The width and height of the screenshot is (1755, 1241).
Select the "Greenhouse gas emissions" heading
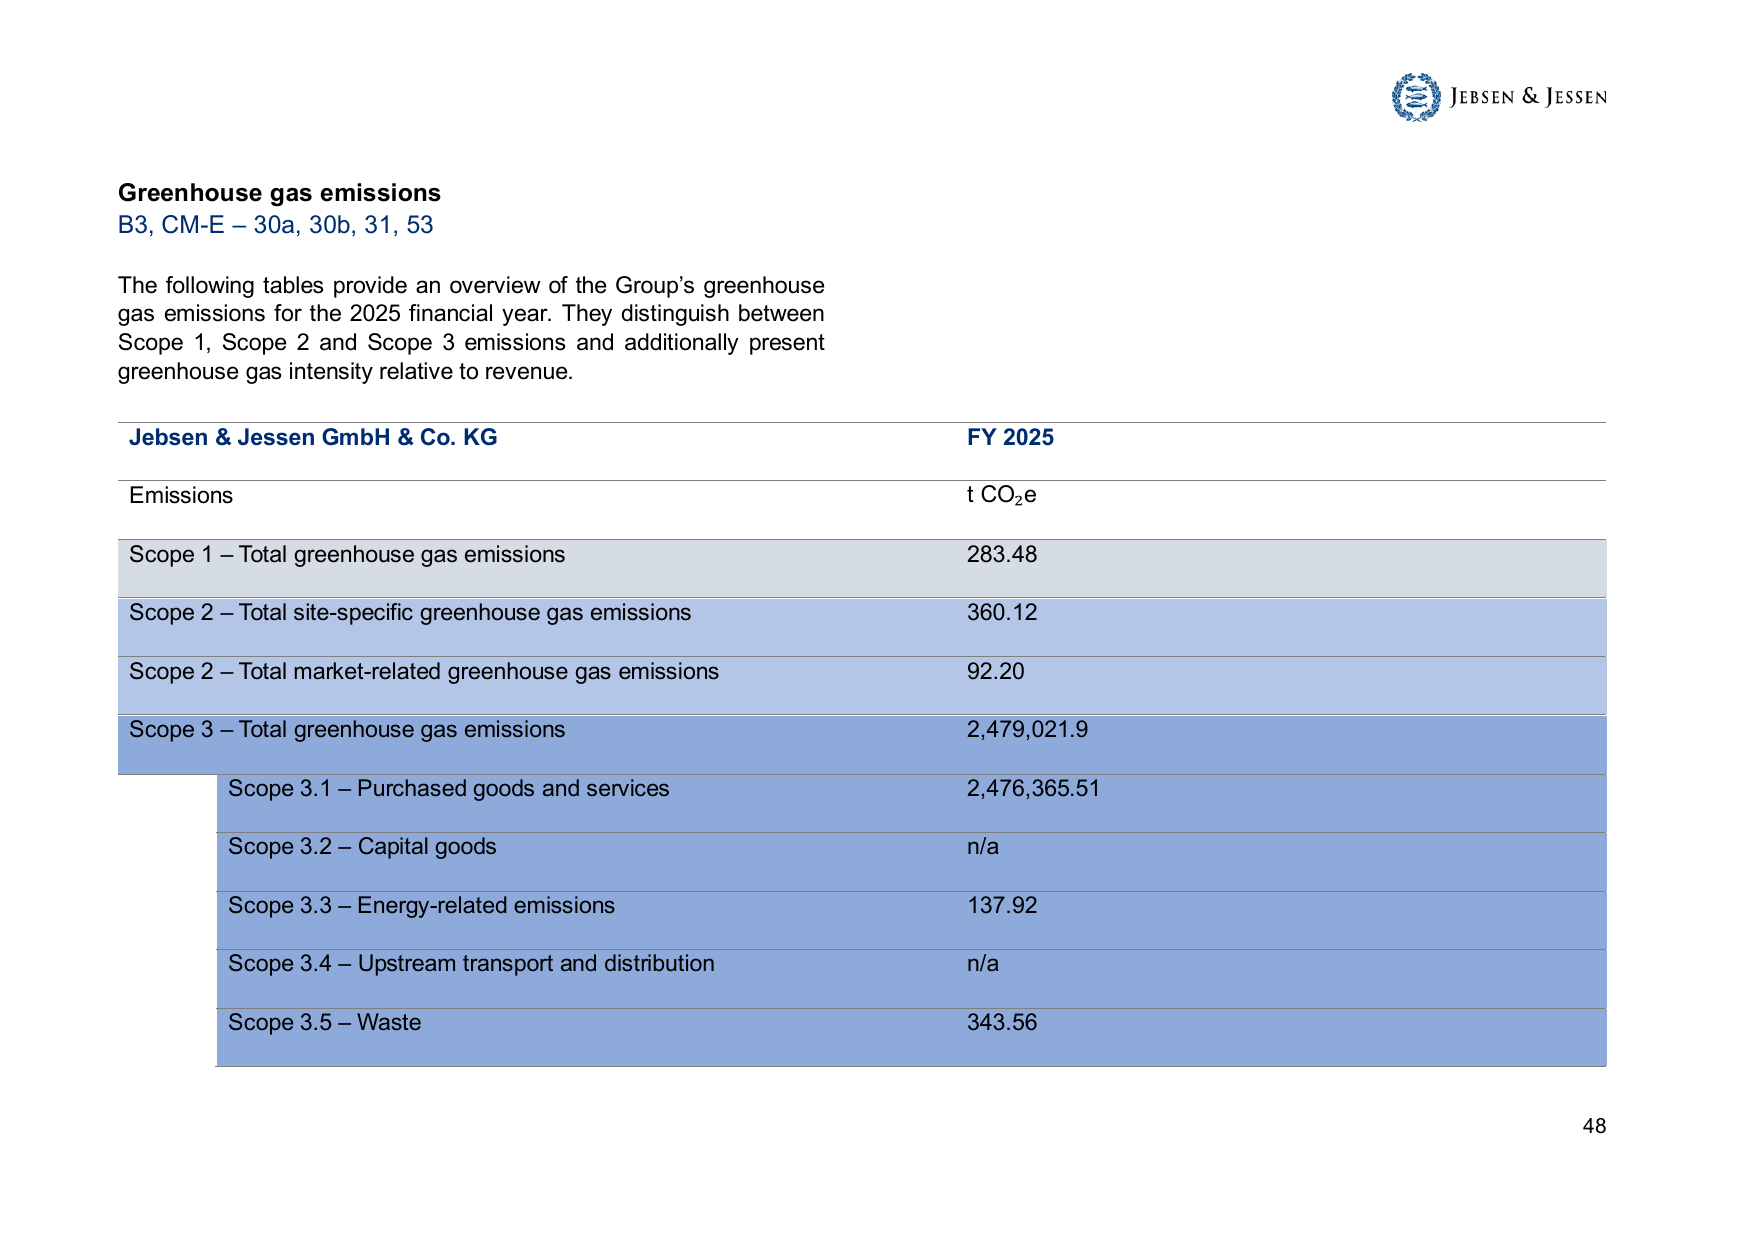click(279, 193)
